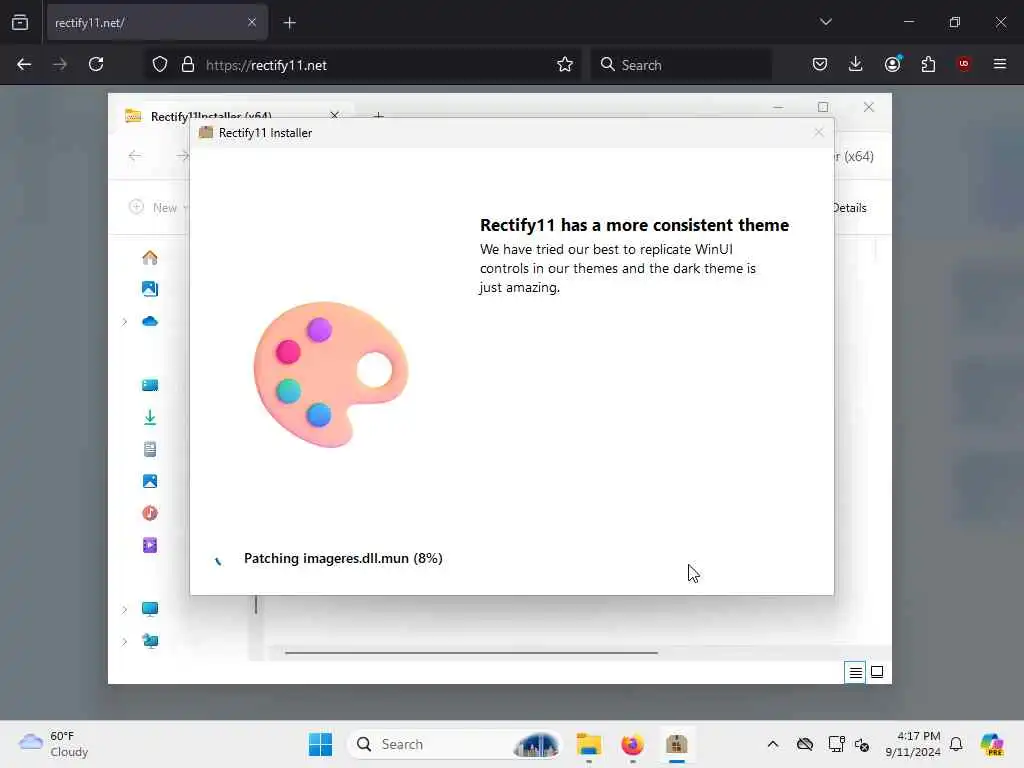Open the Firefox downloads panel
Screen dimensions: 1024x768
coord(856,64)
